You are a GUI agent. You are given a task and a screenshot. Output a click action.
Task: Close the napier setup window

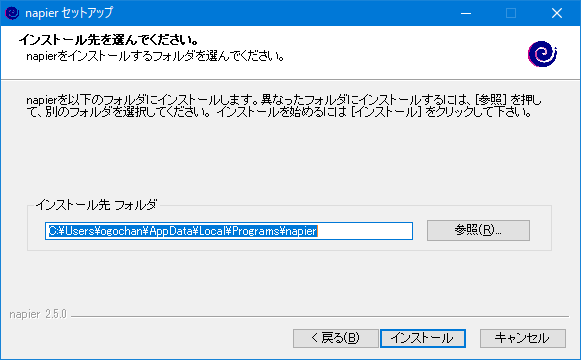coord(557,13)
